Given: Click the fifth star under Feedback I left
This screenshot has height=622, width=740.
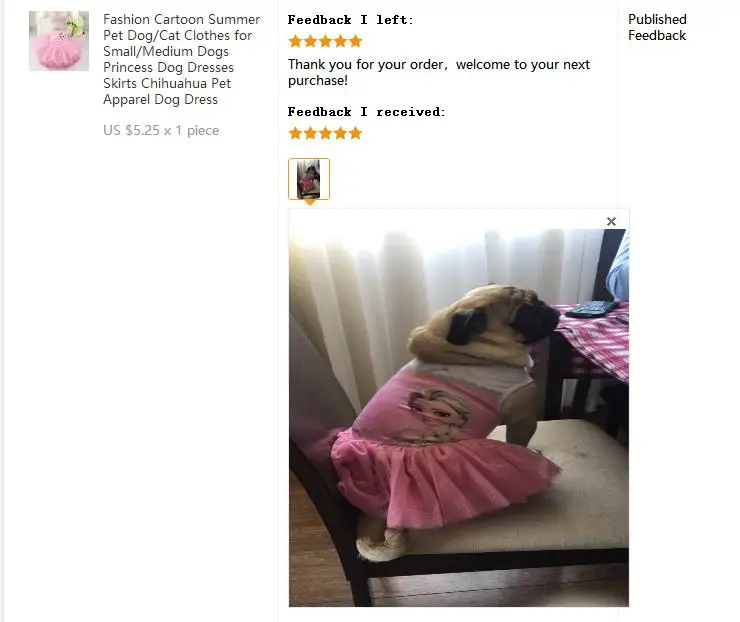Looking at the screenshot, I should point(355,41).
